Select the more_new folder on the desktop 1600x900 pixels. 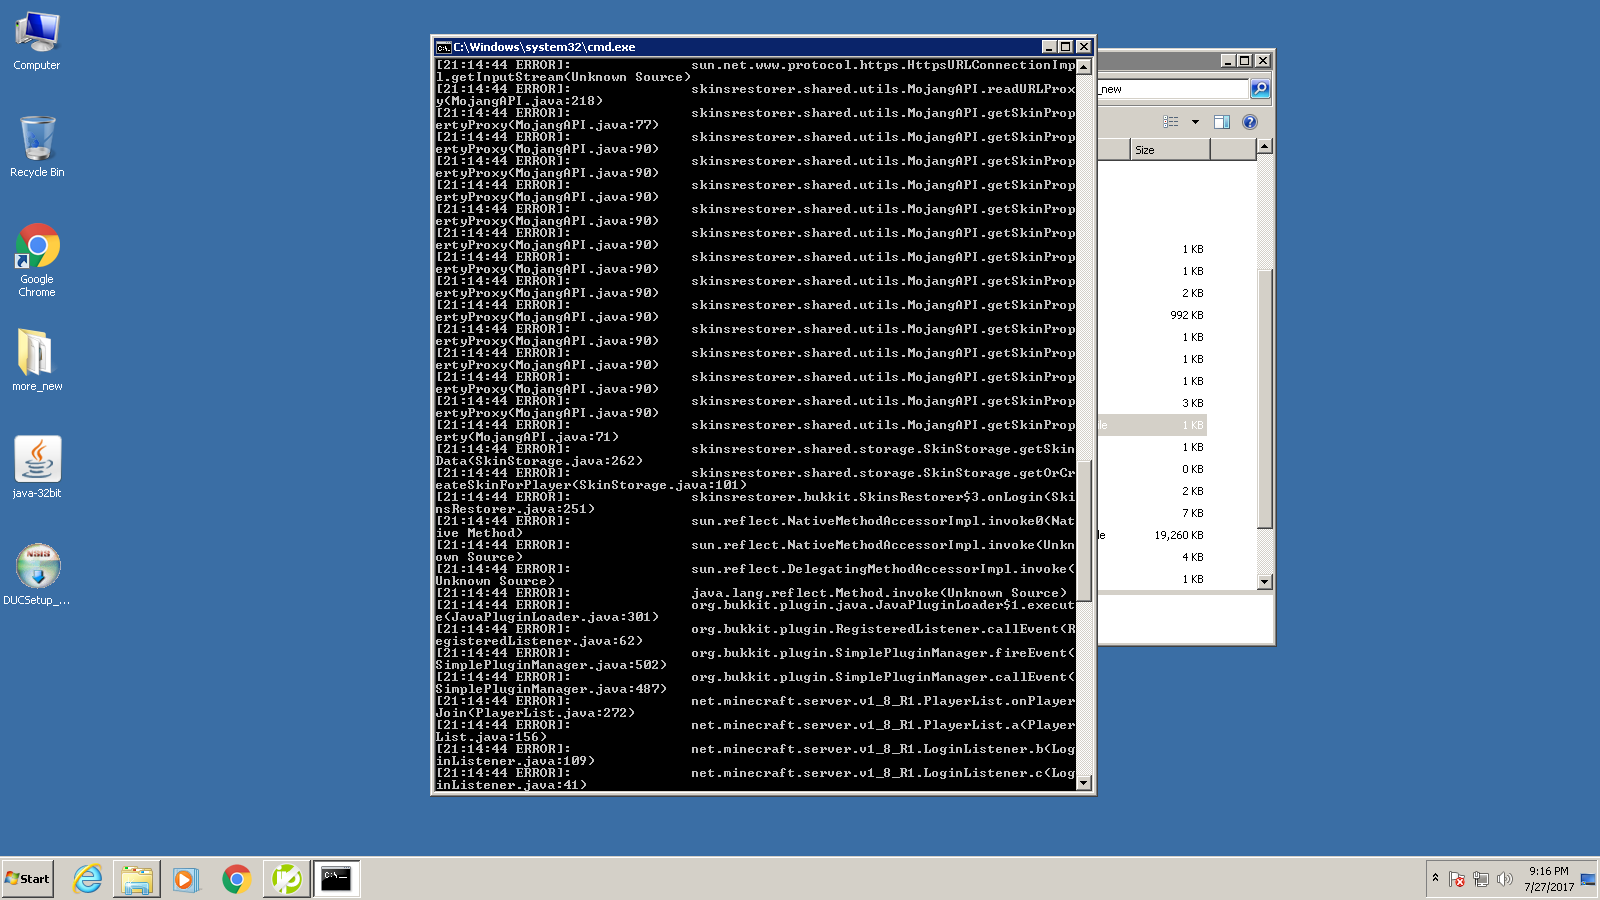[x=37, y=360]
